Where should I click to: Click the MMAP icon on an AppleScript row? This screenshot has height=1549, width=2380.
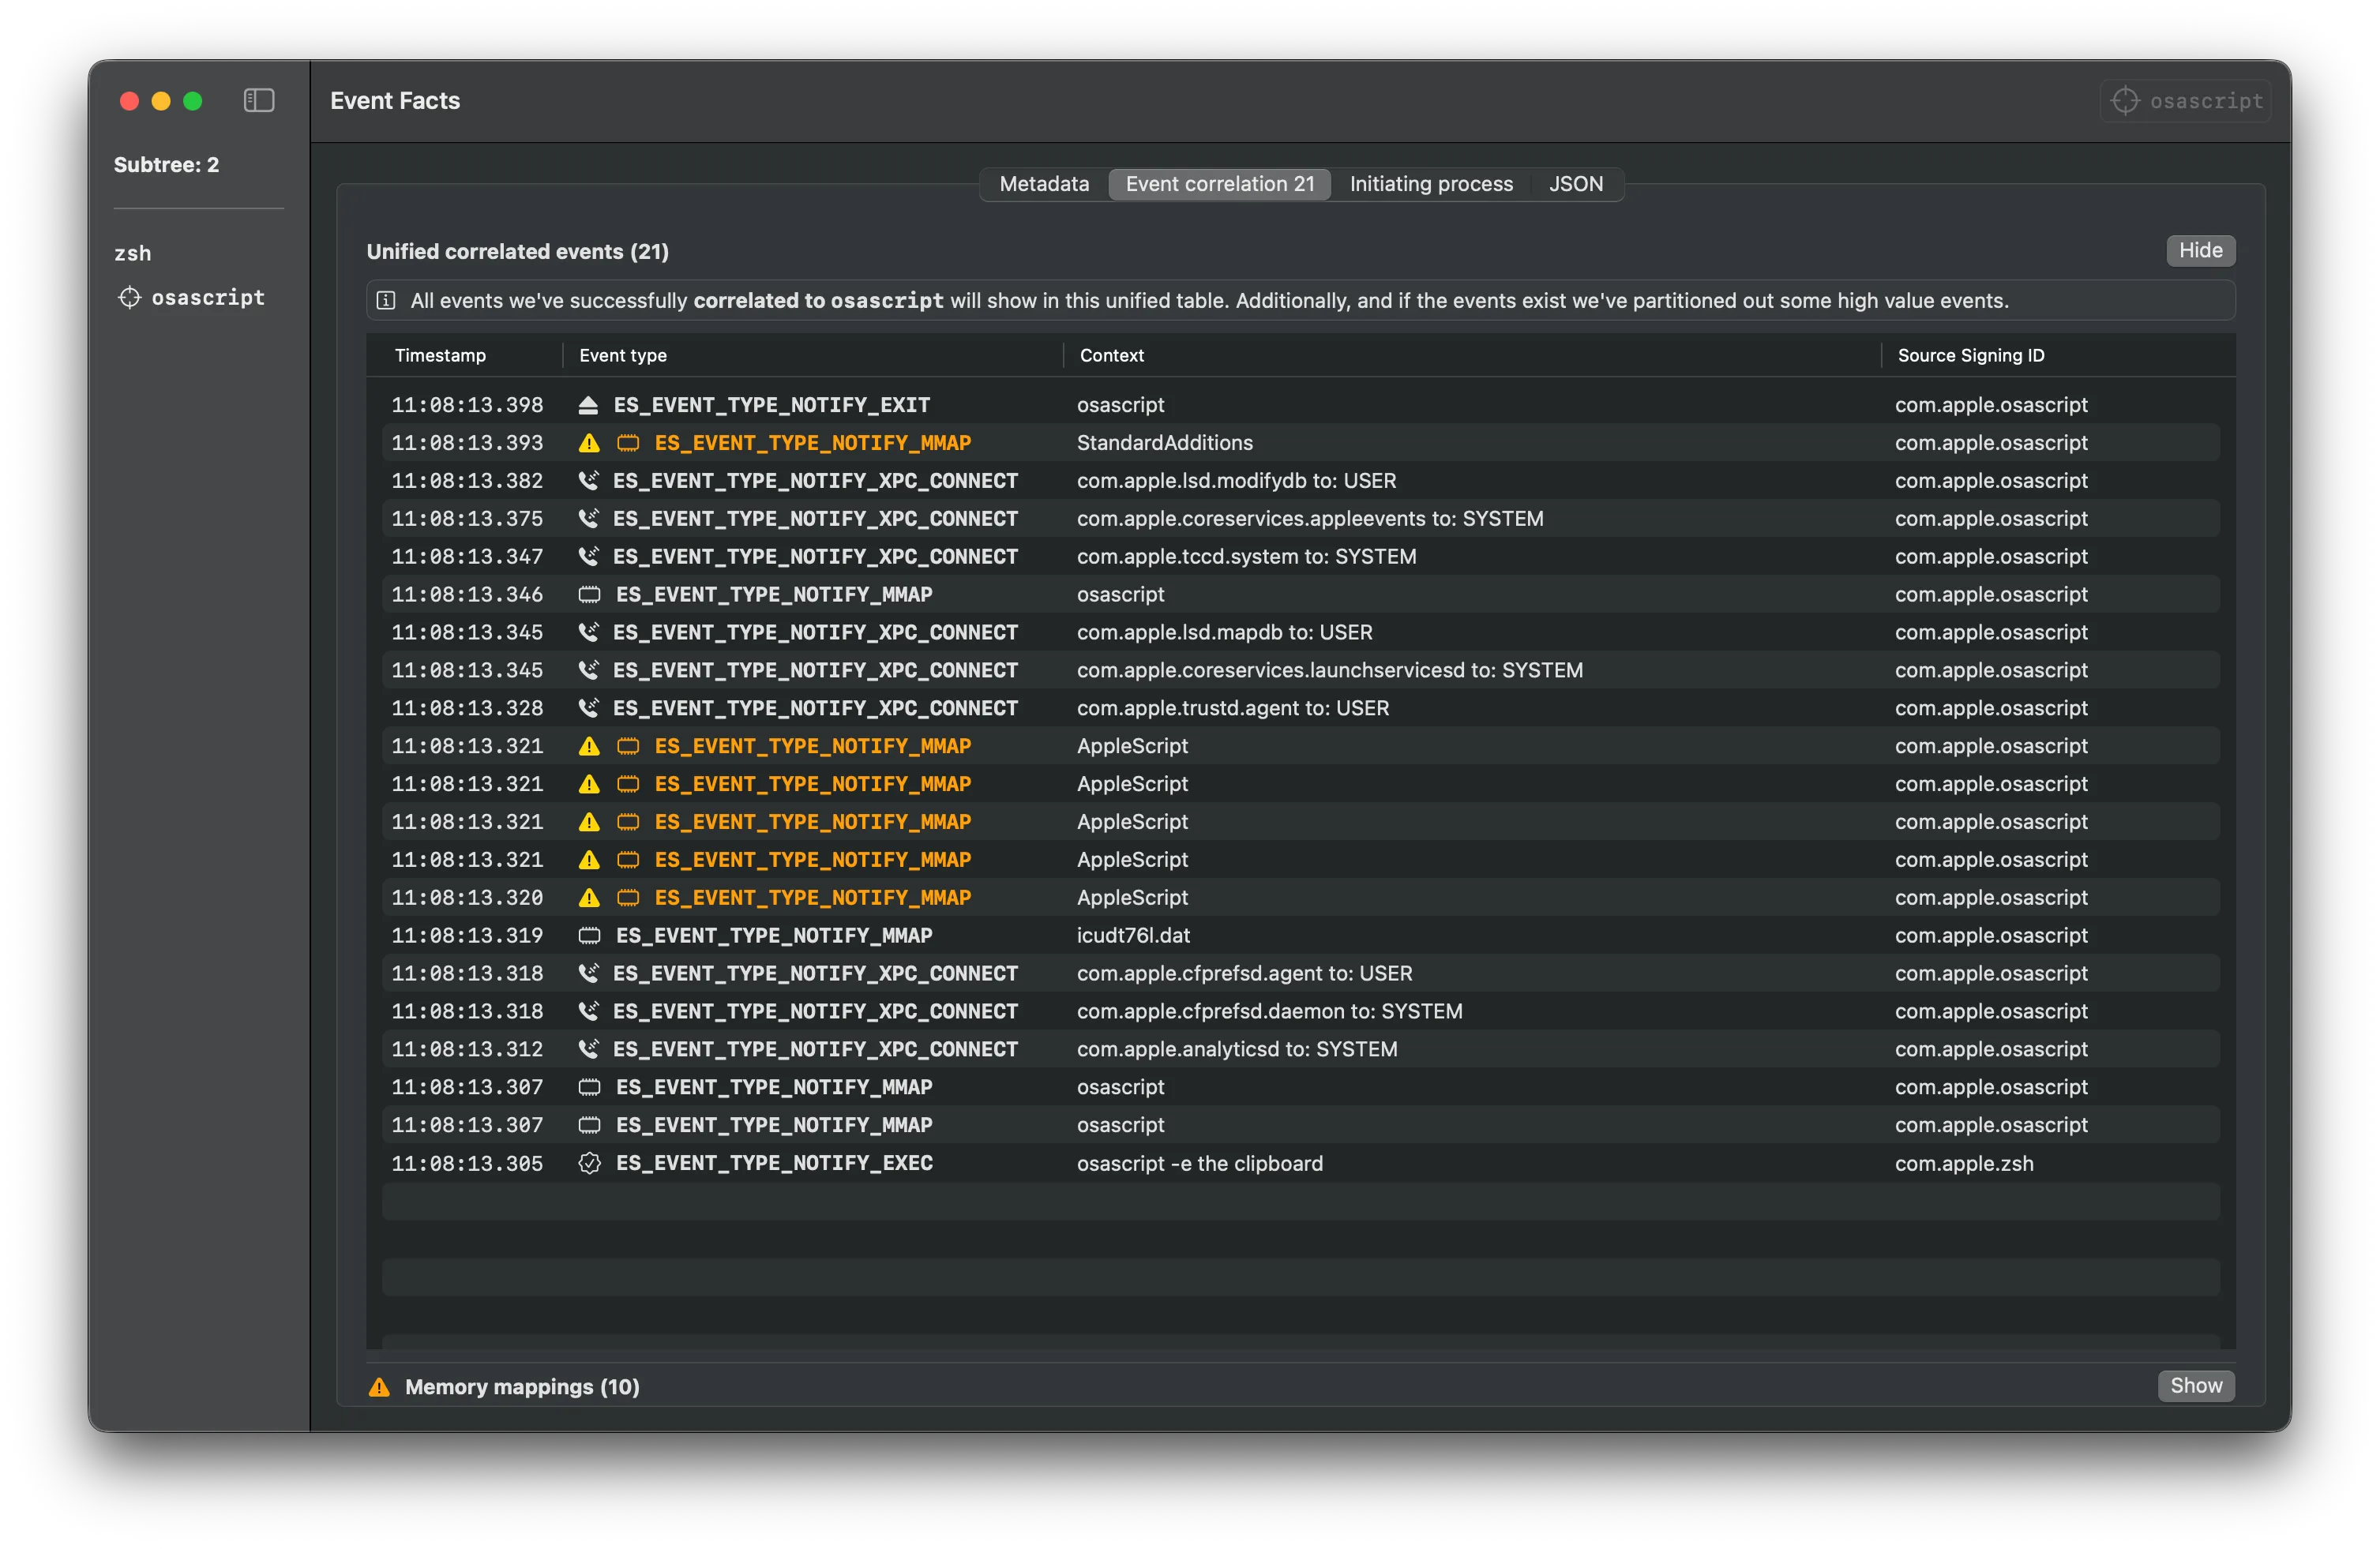[628, 745]
